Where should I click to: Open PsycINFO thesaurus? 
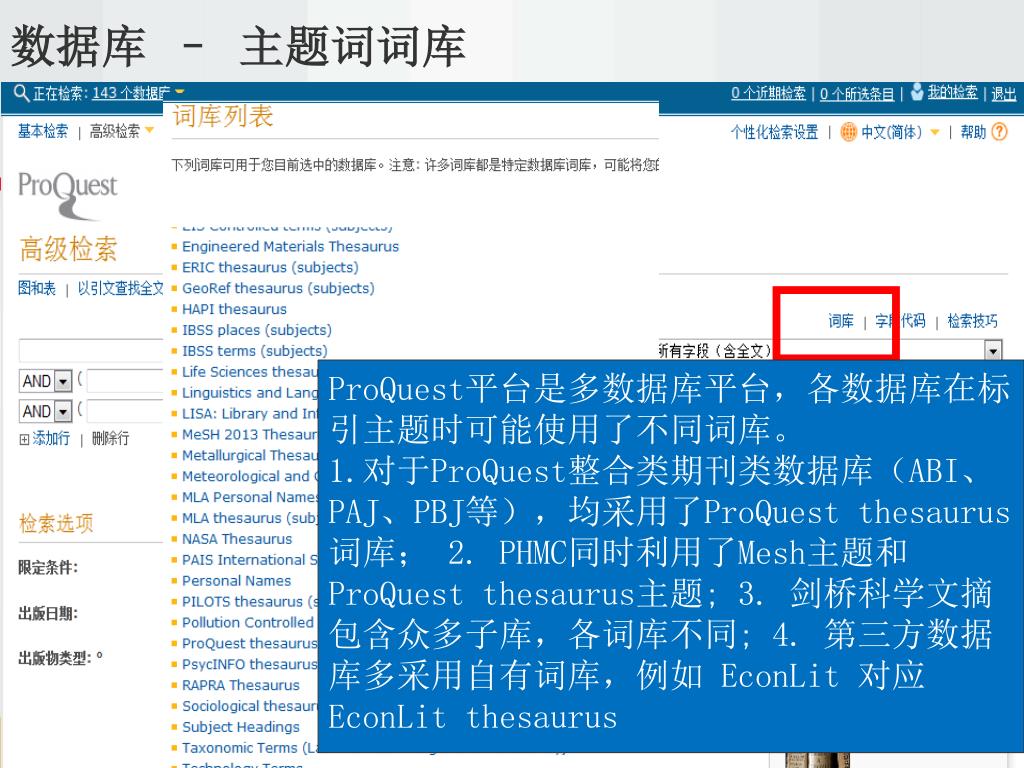click(249, 664)
